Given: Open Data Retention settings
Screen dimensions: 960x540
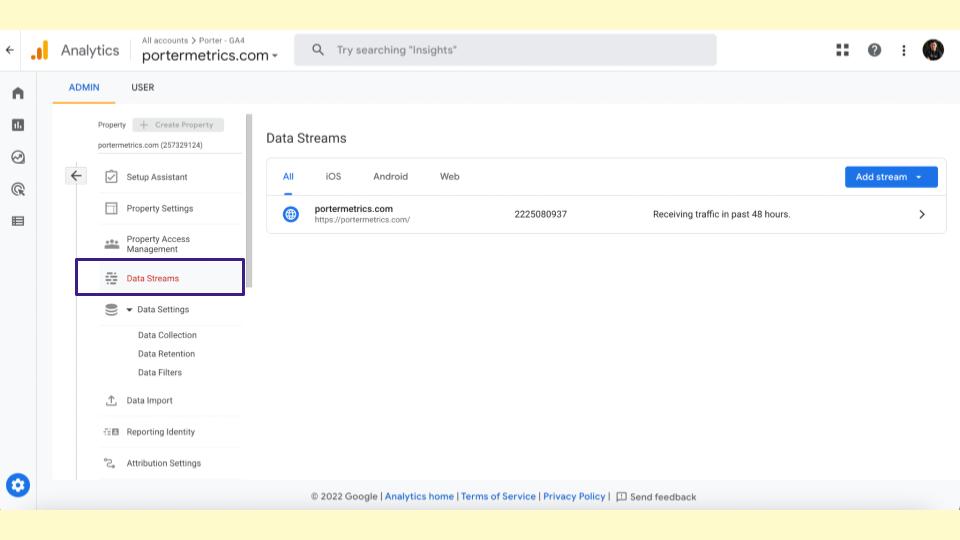Looking at the screenshot, I should (167, 354).
